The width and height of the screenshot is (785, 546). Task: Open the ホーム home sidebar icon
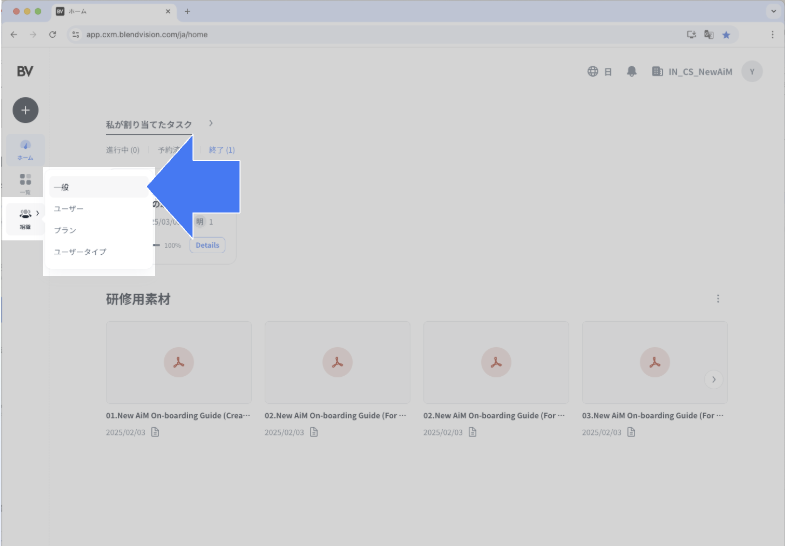(25, 150)
